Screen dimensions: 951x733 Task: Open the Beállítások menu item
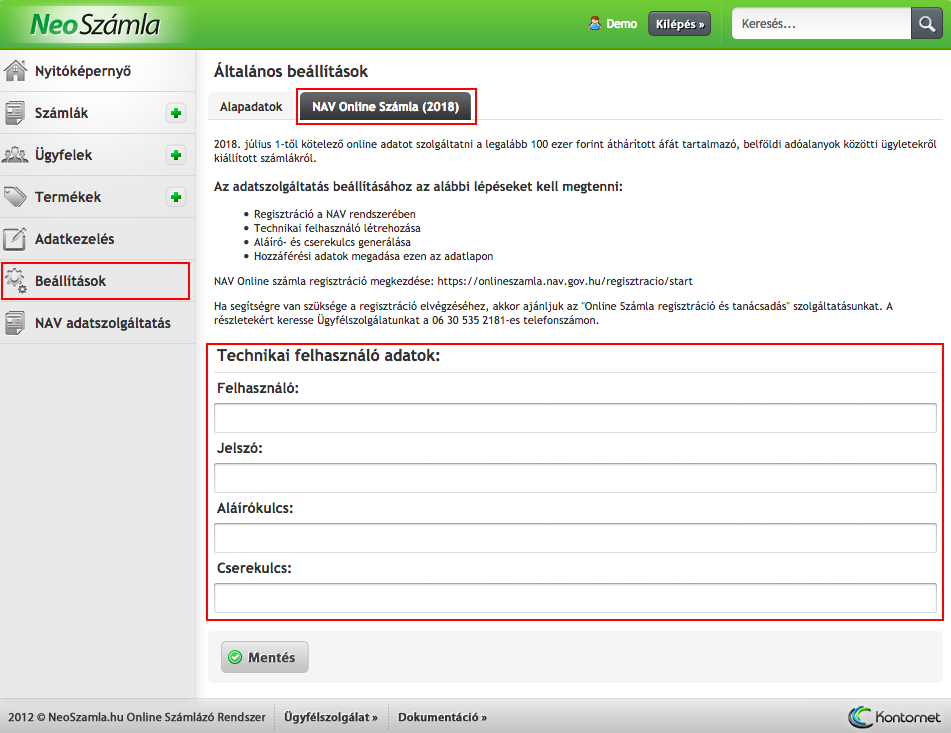click(x=96, y=281)
